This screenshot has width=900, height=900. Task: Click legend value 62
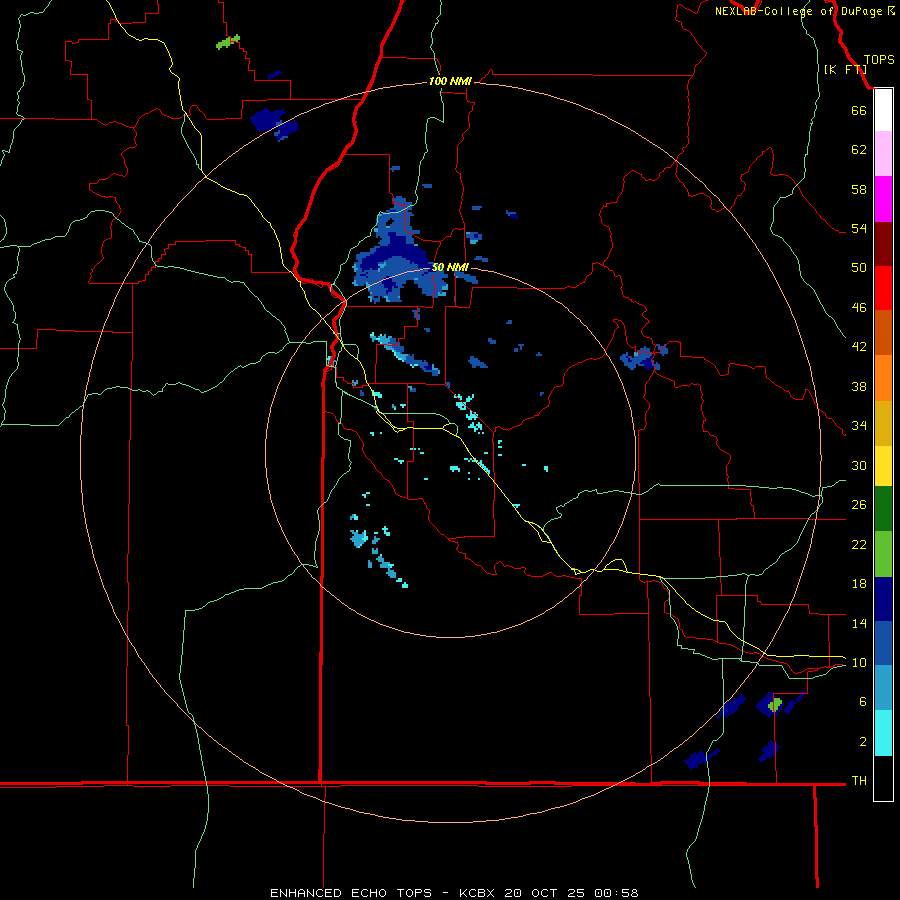(859, 150)
